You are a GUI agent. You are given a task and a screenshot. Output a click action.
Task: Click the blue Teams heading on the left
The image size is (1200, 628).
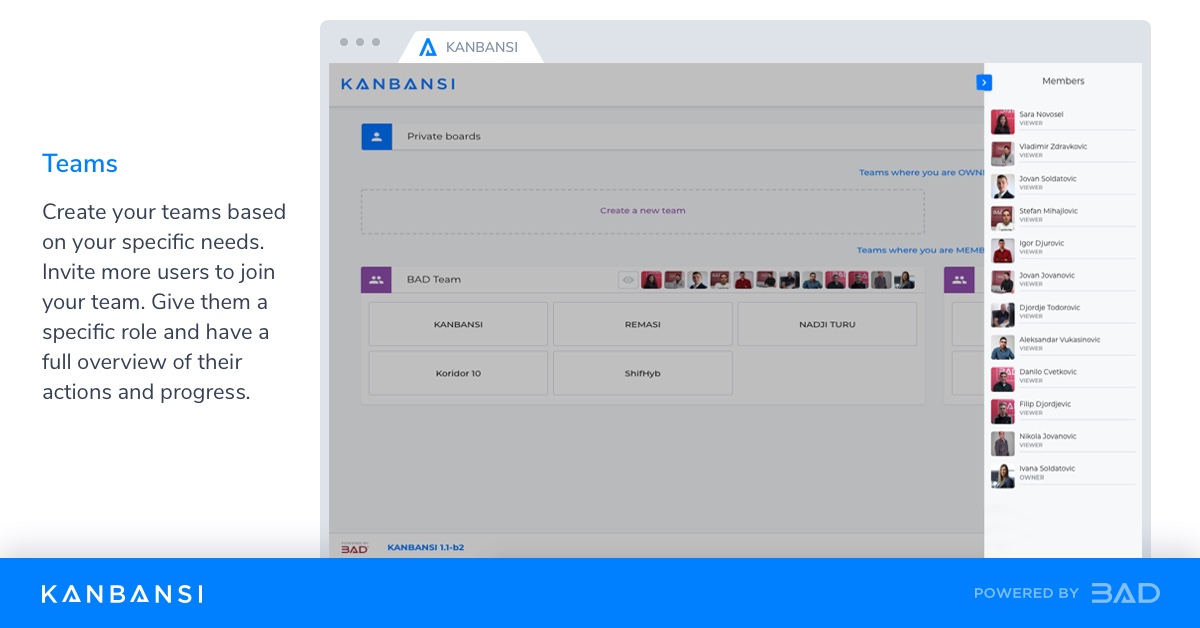80,164
